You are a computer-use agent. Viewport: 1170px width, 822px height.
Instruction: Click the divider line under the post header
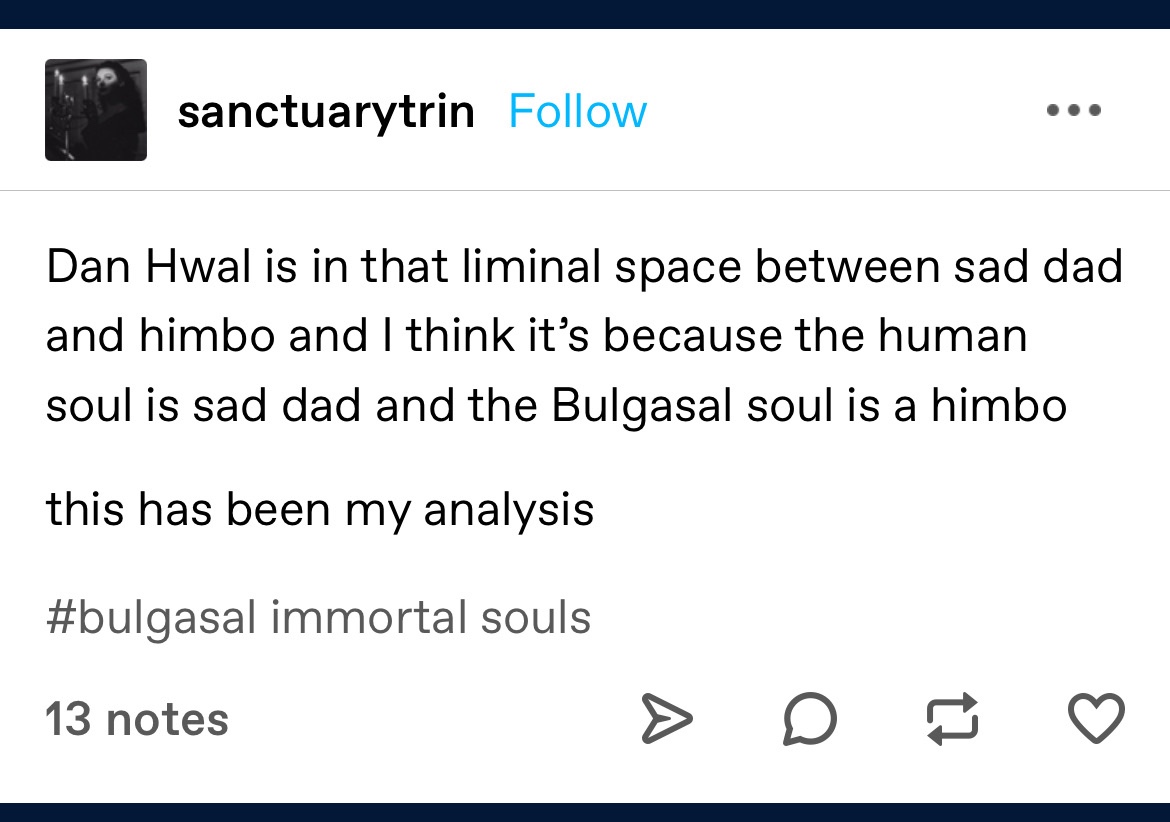[585, 190]
